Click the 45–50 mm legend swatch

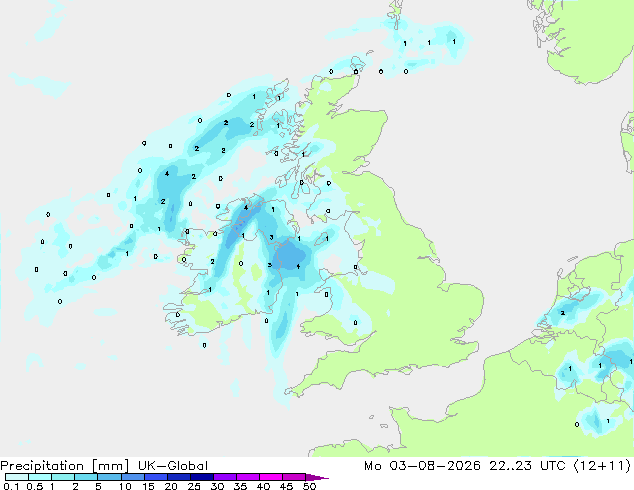pyautogui.click(x=294, y=477)
